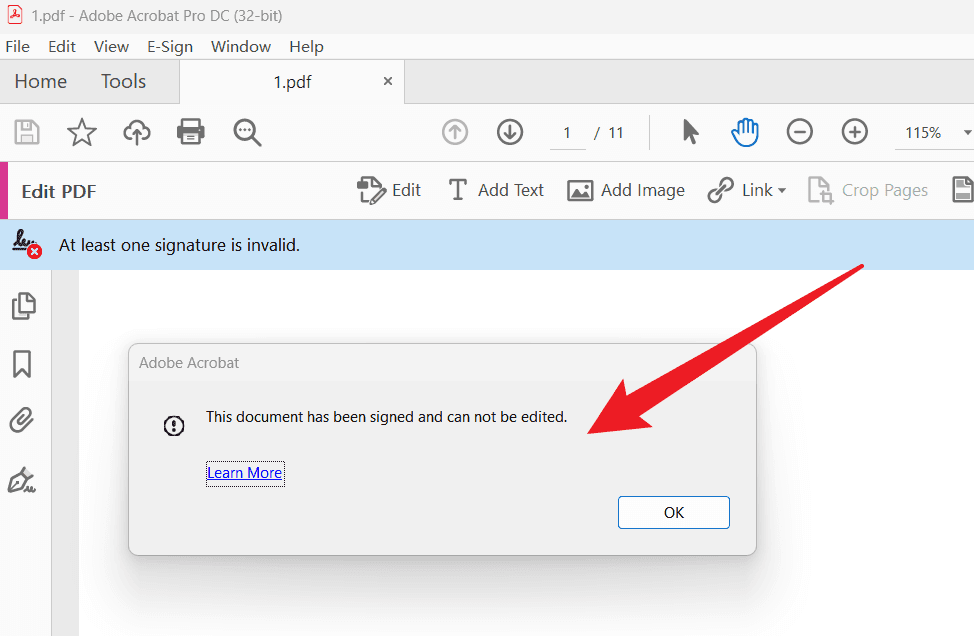The width and height of the screenshot is (974, 636).
Task: Zoom in with the plus icon
Action: tap(855, 132)
